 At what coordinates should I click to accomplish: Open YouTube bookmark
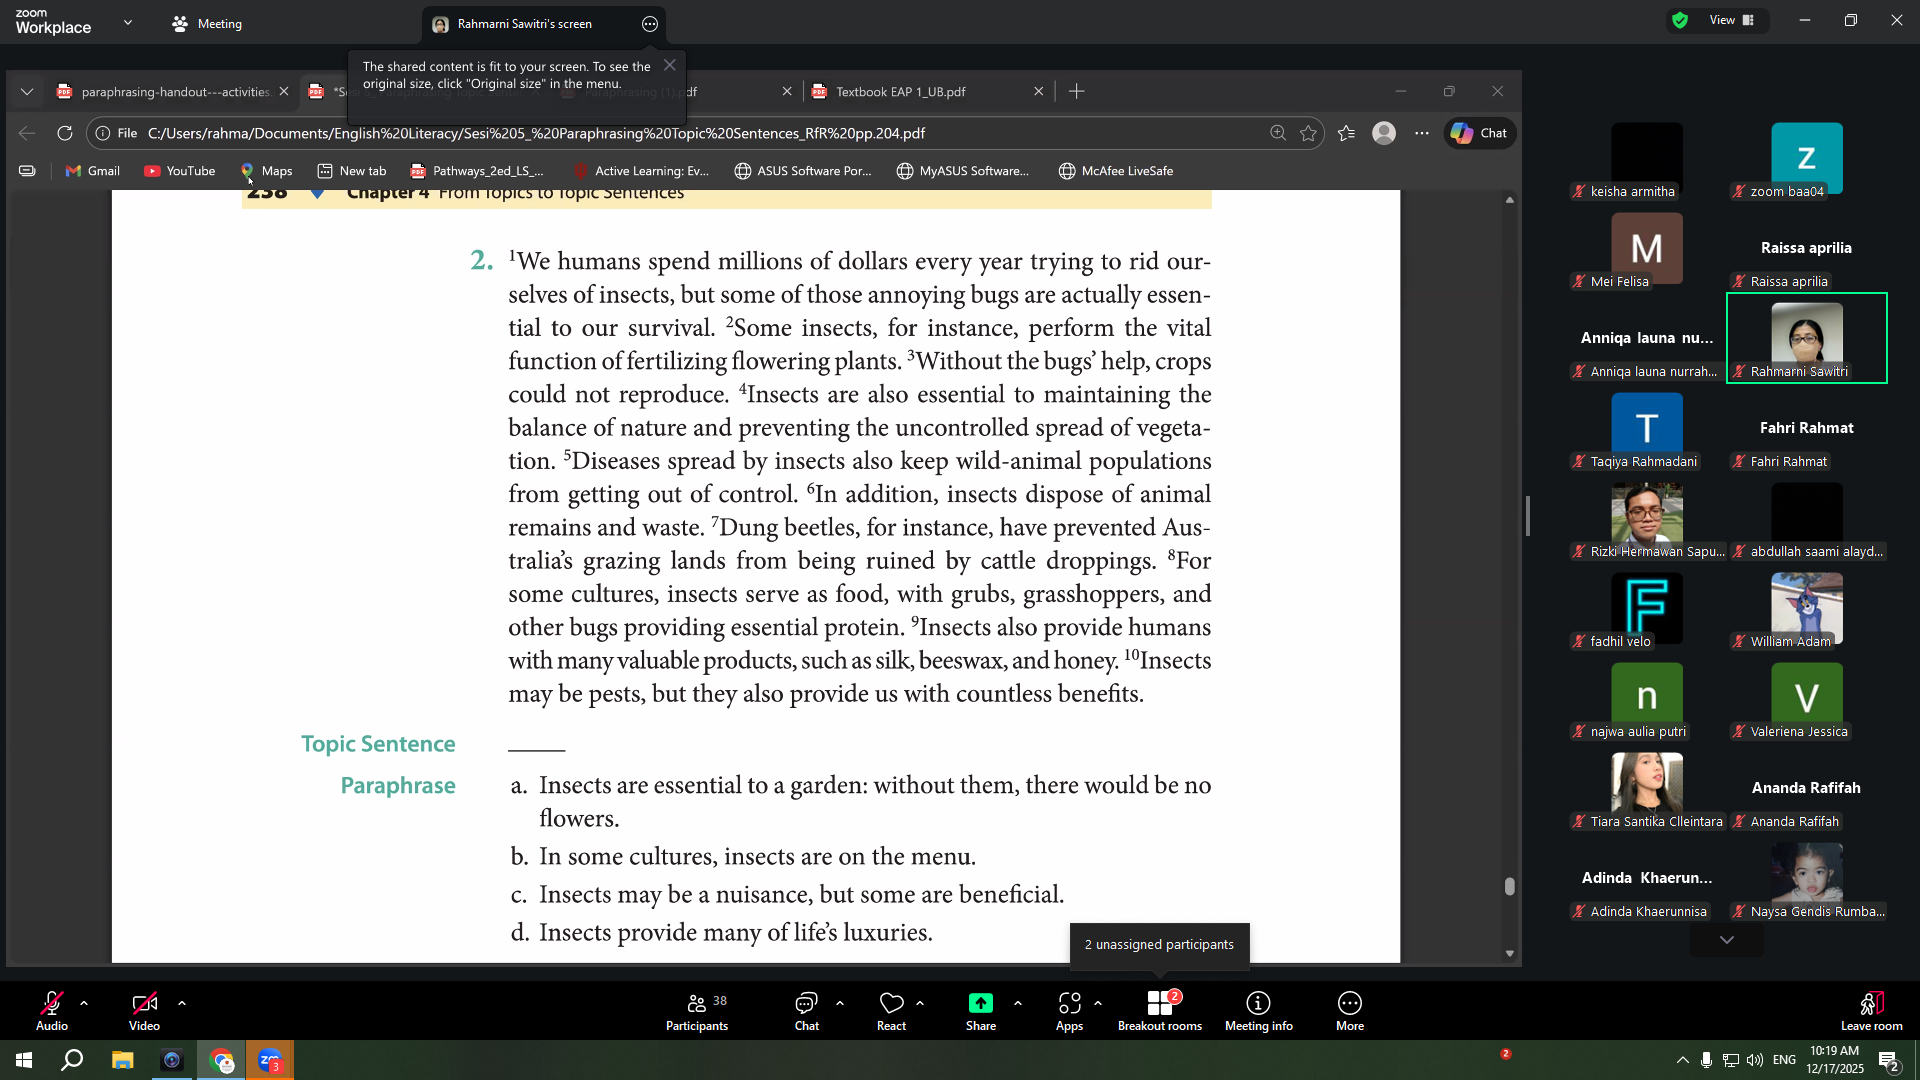click(180, 171)
